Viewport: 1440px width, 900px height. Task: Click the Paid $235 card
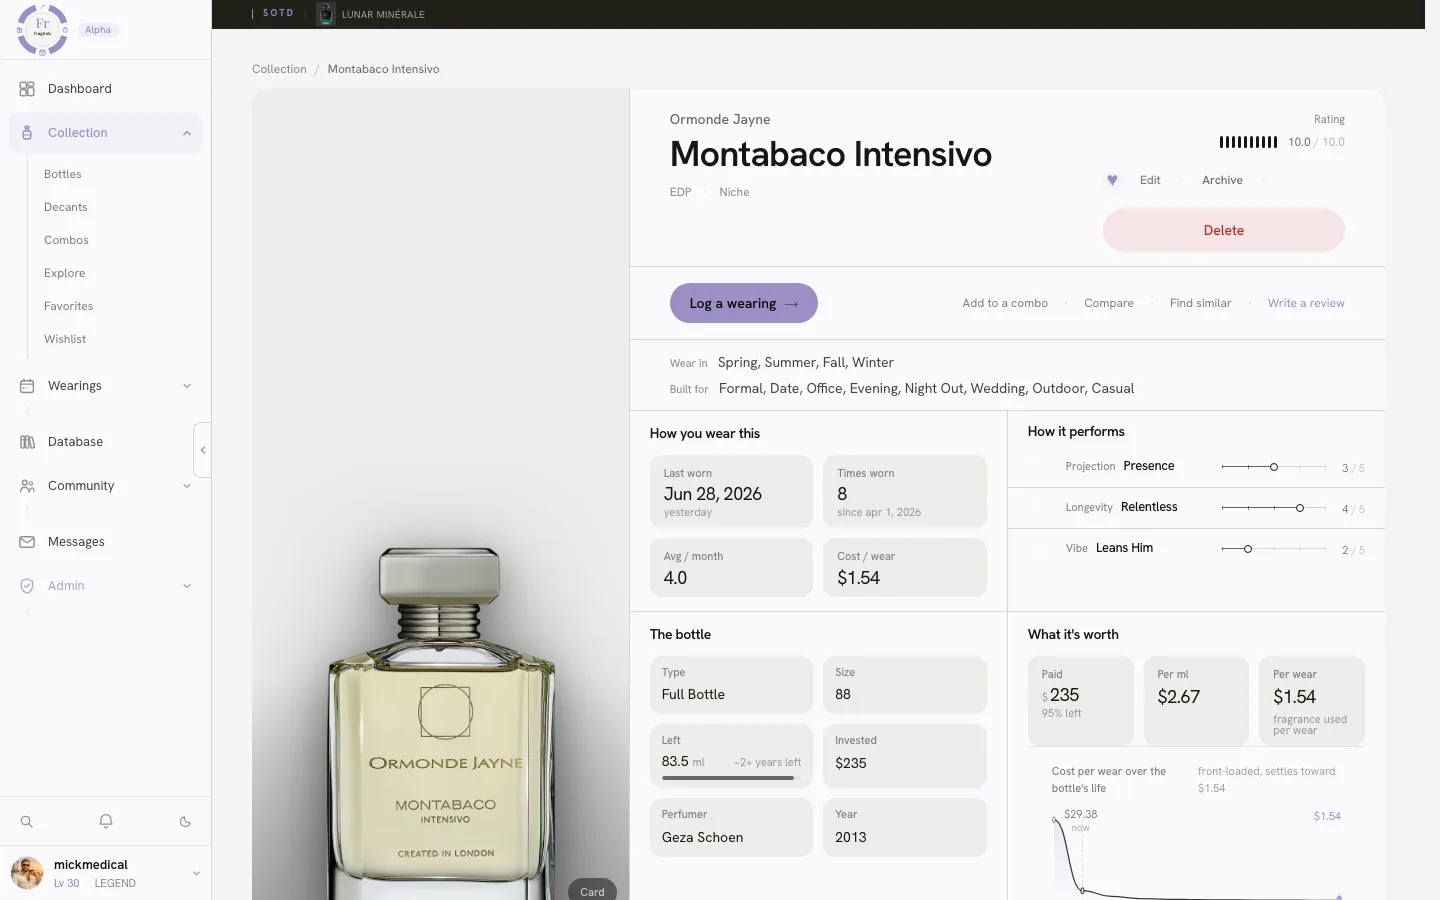coord(1081,701)
